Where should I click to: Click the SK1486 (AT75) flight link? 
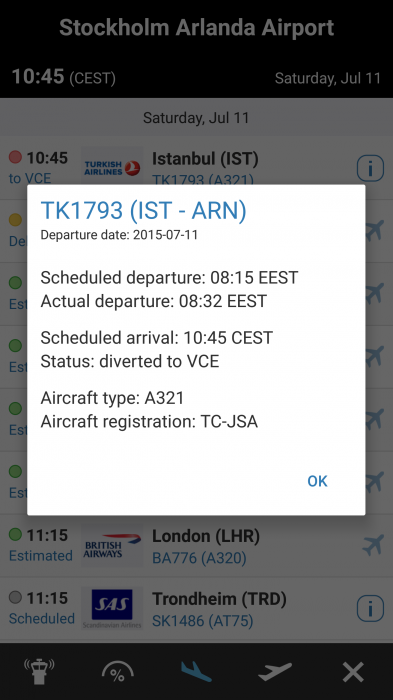click(202, 621)
